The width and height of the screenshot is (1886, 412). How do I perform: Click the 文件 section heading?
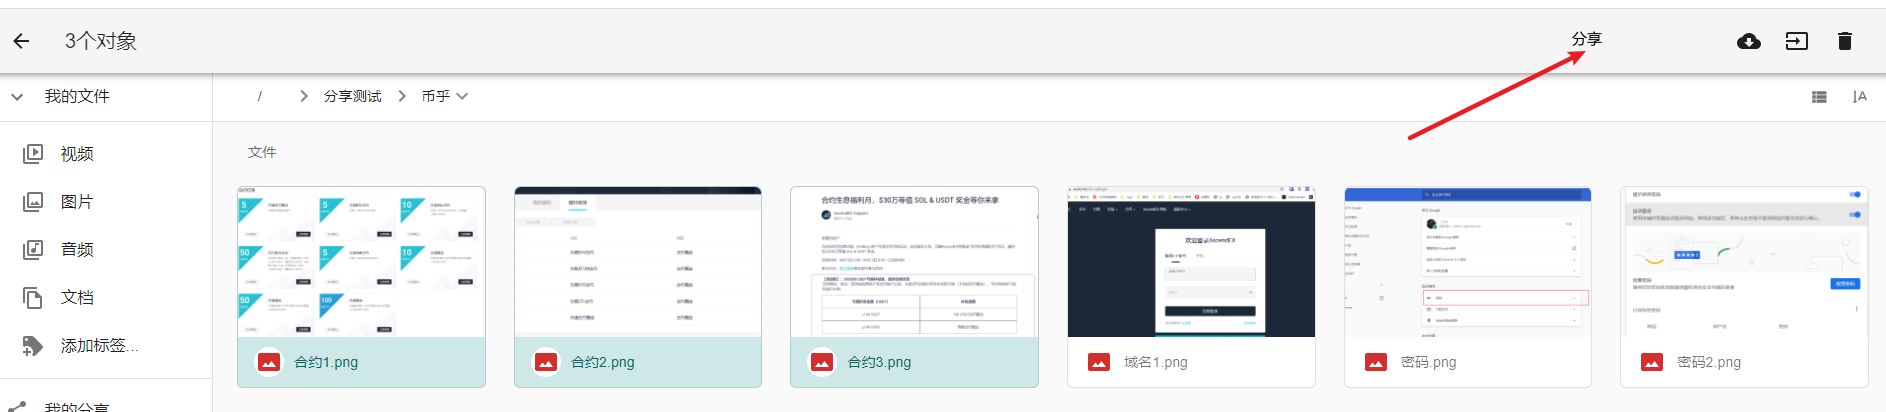coord(262,152)
